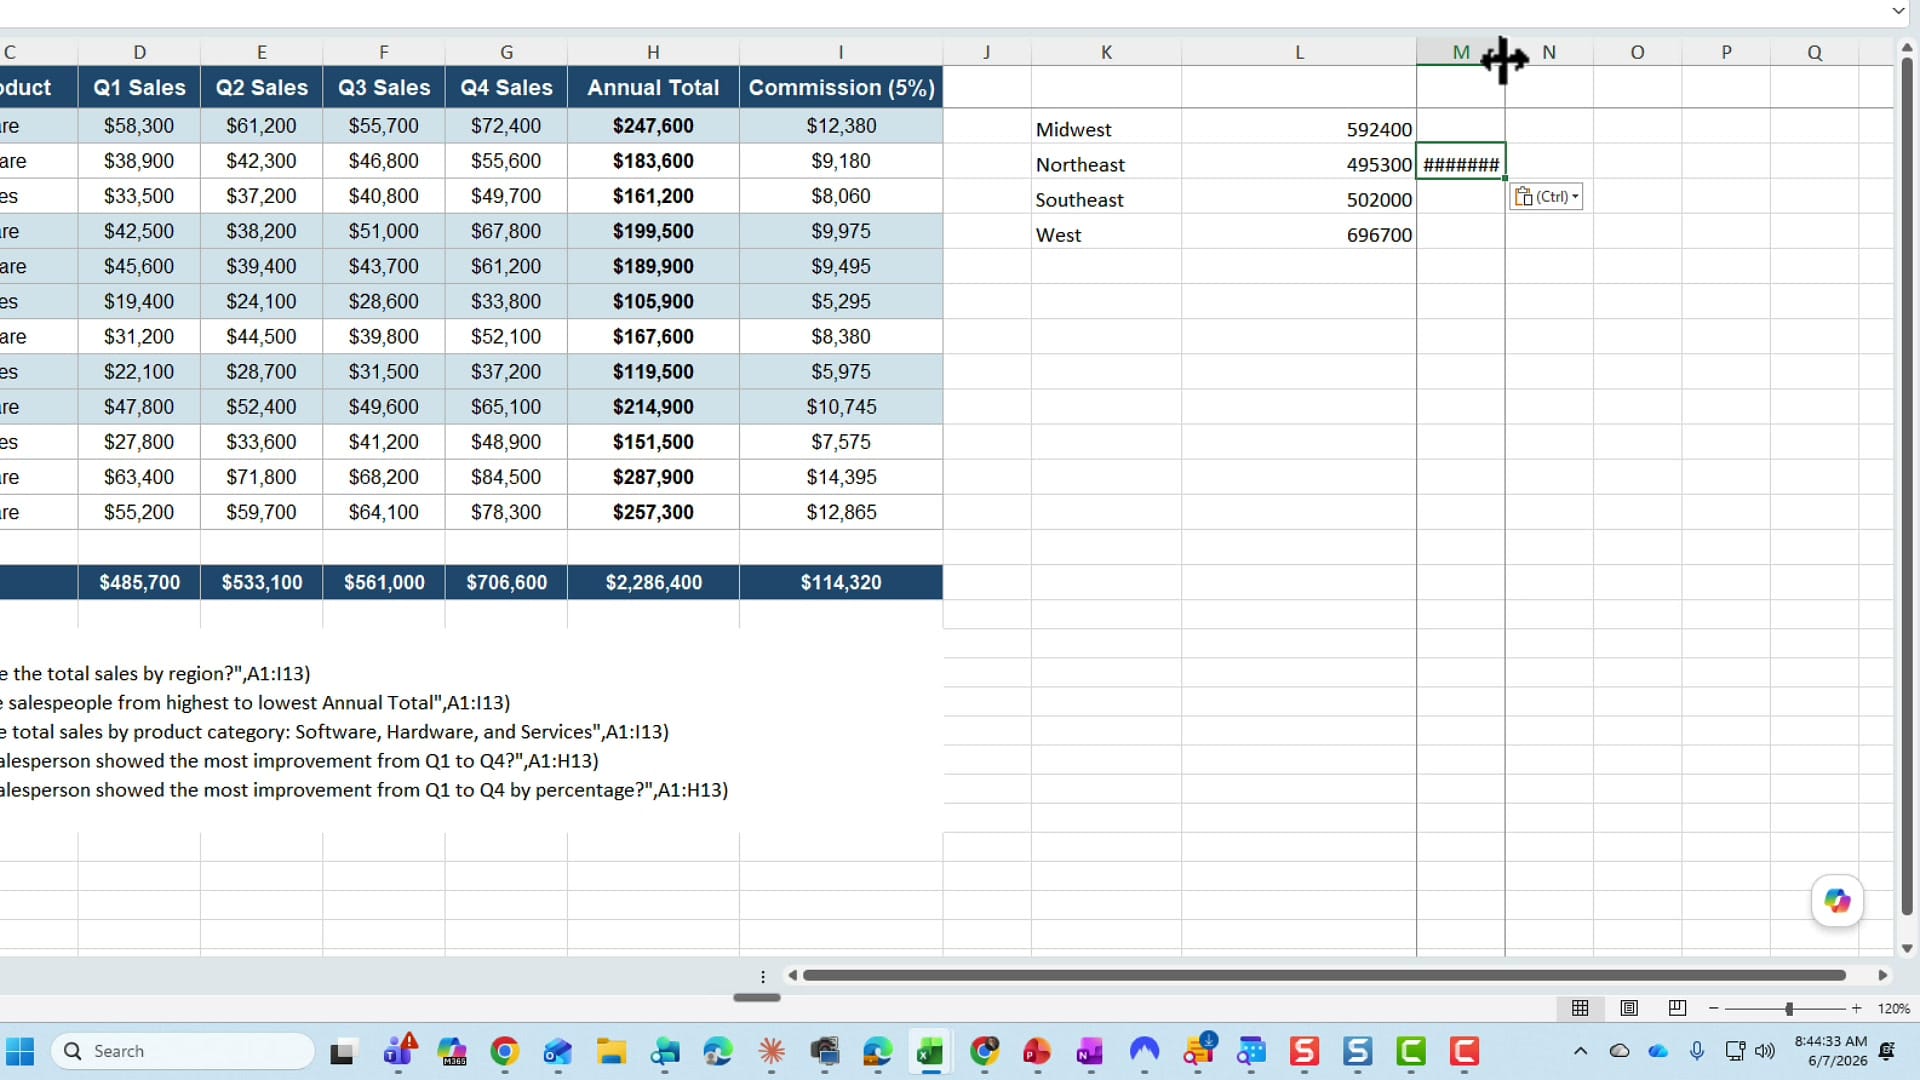Click the zoom out minus button
Viewport: 1920px width, 1080px height.
tap(1714, 1009)
